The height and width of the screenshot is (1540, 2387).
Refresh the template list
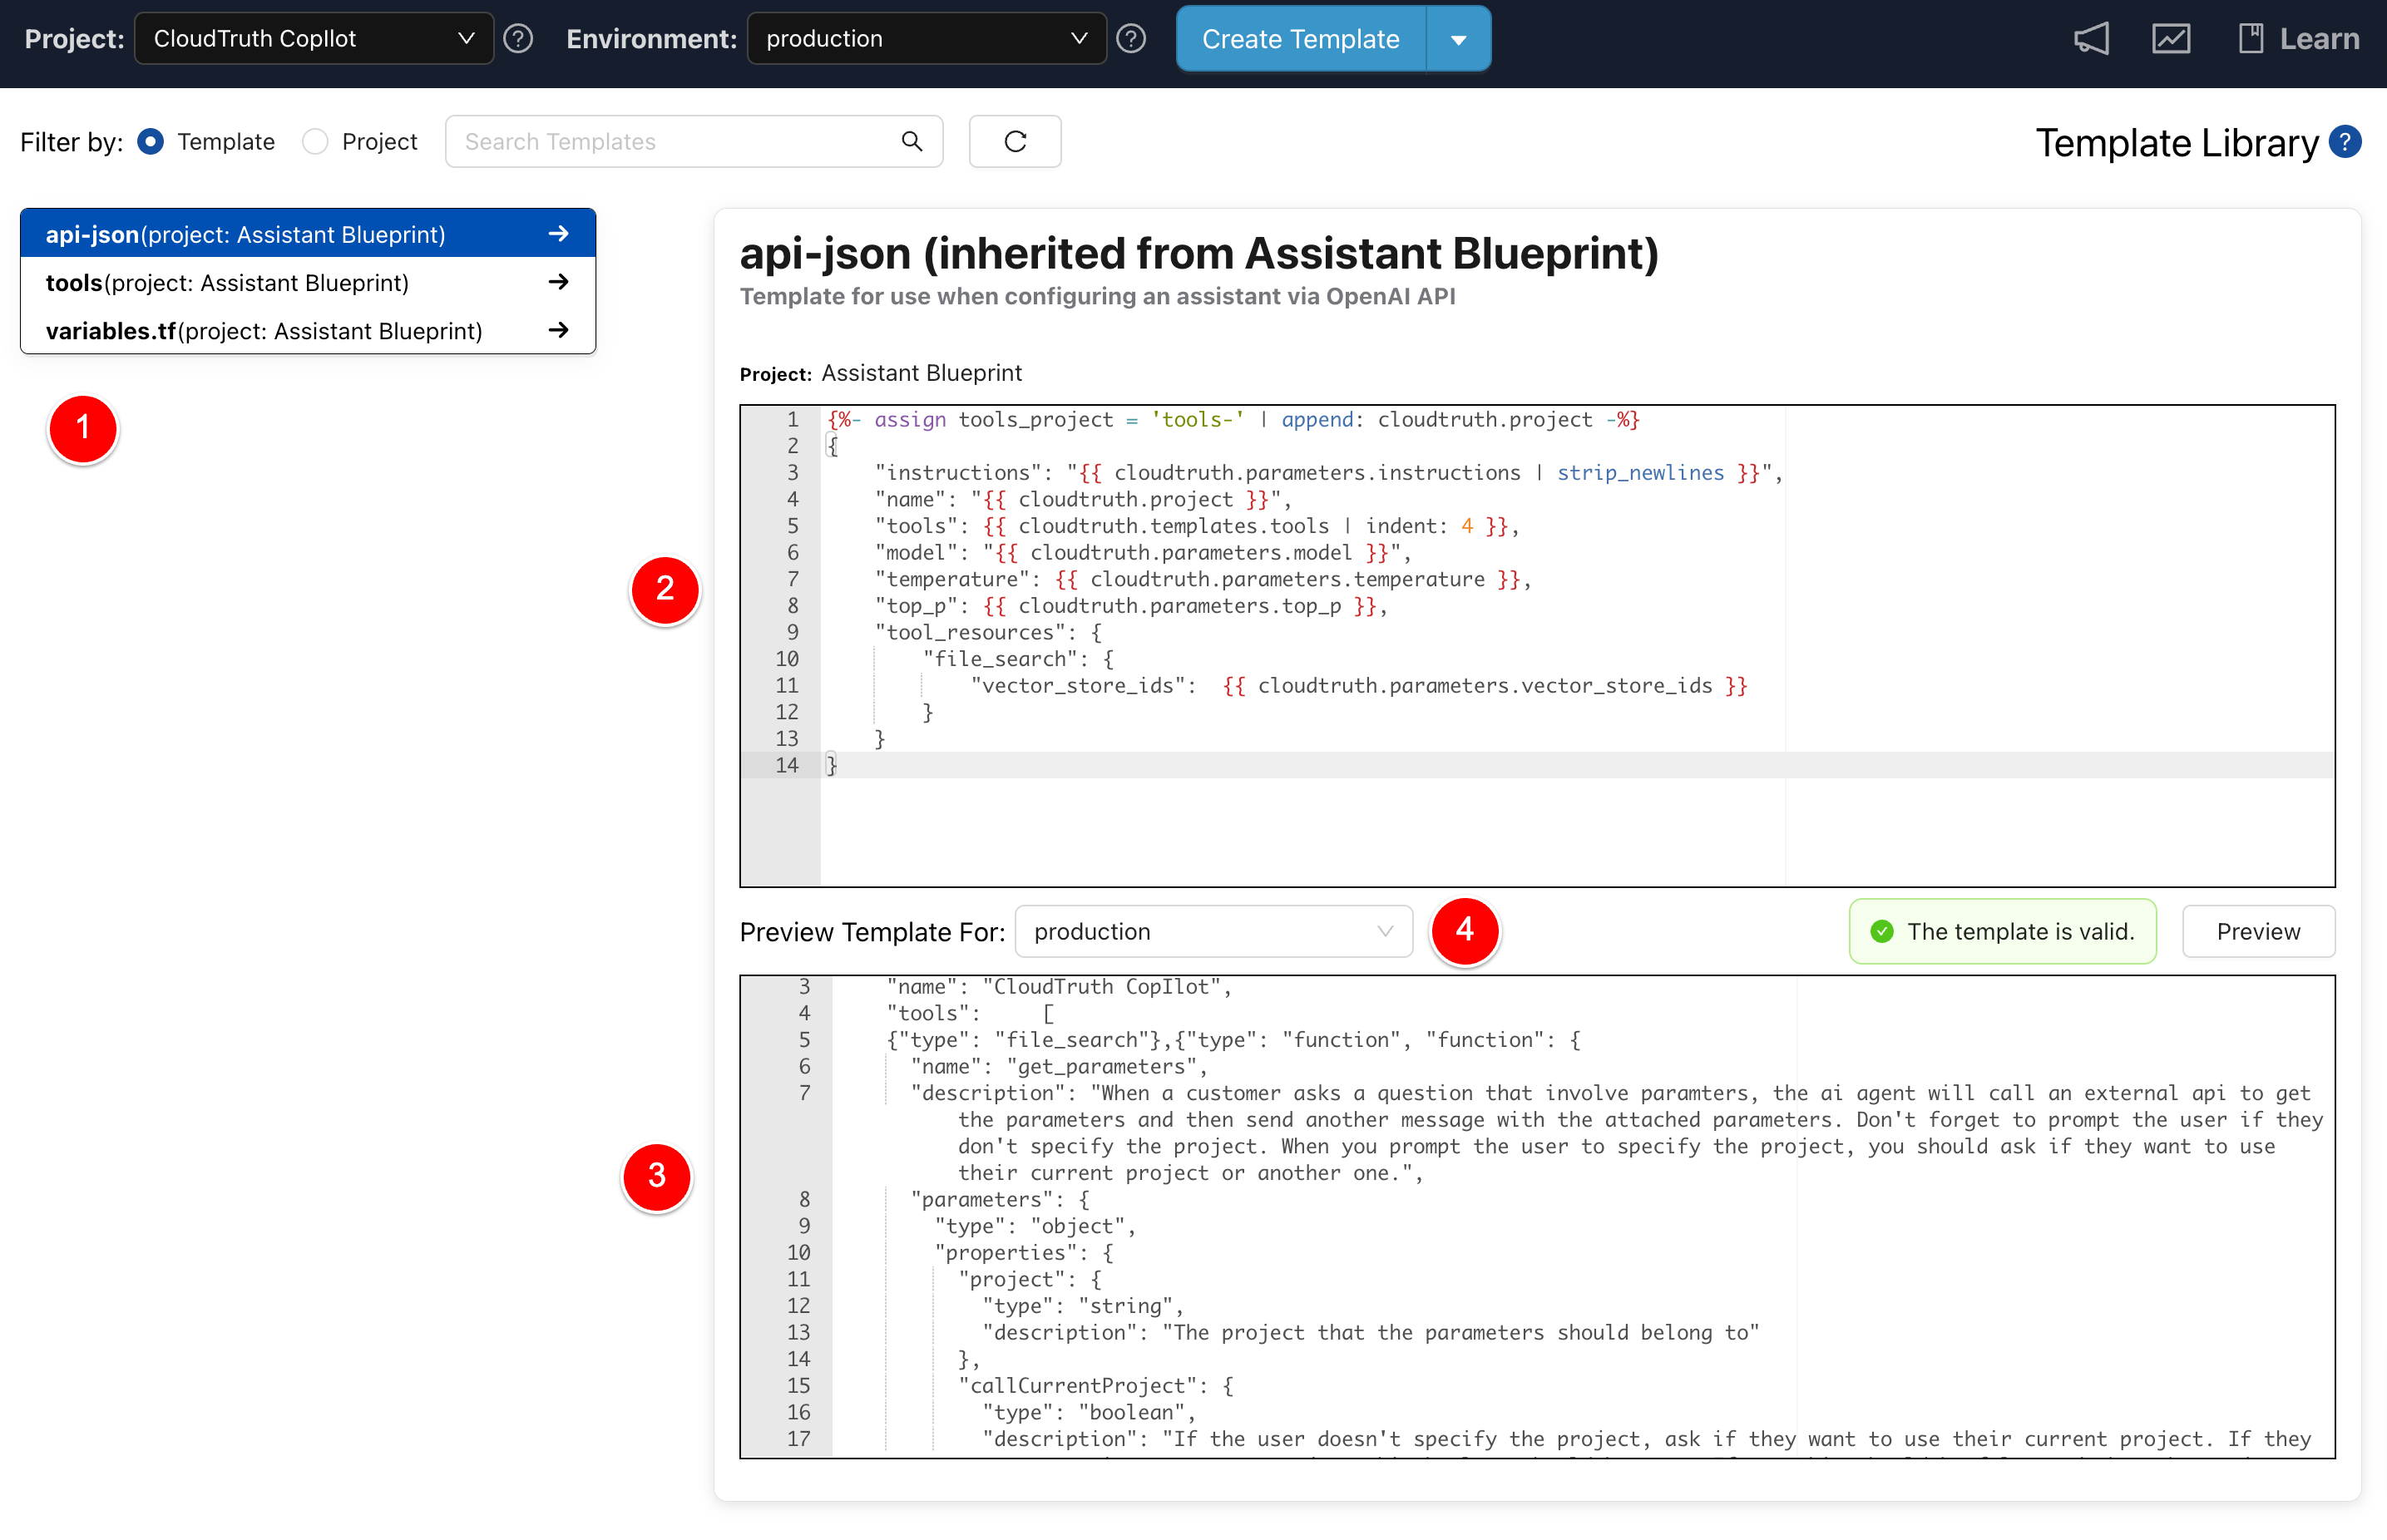[1015, 141]
